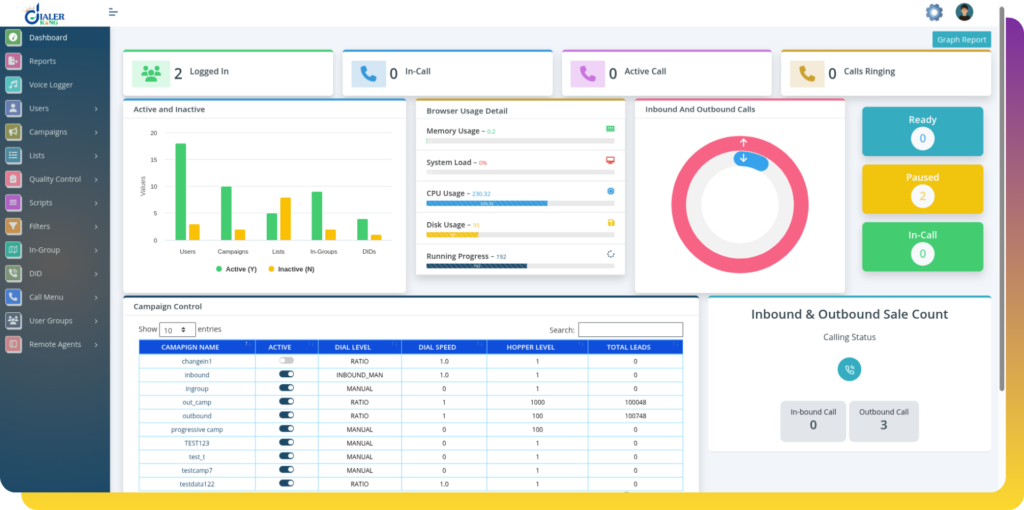Expand the Quality Control submenu chevron
Image resolution: width=1024 pixels, height=510 pixels.
[x=96, y=179]
